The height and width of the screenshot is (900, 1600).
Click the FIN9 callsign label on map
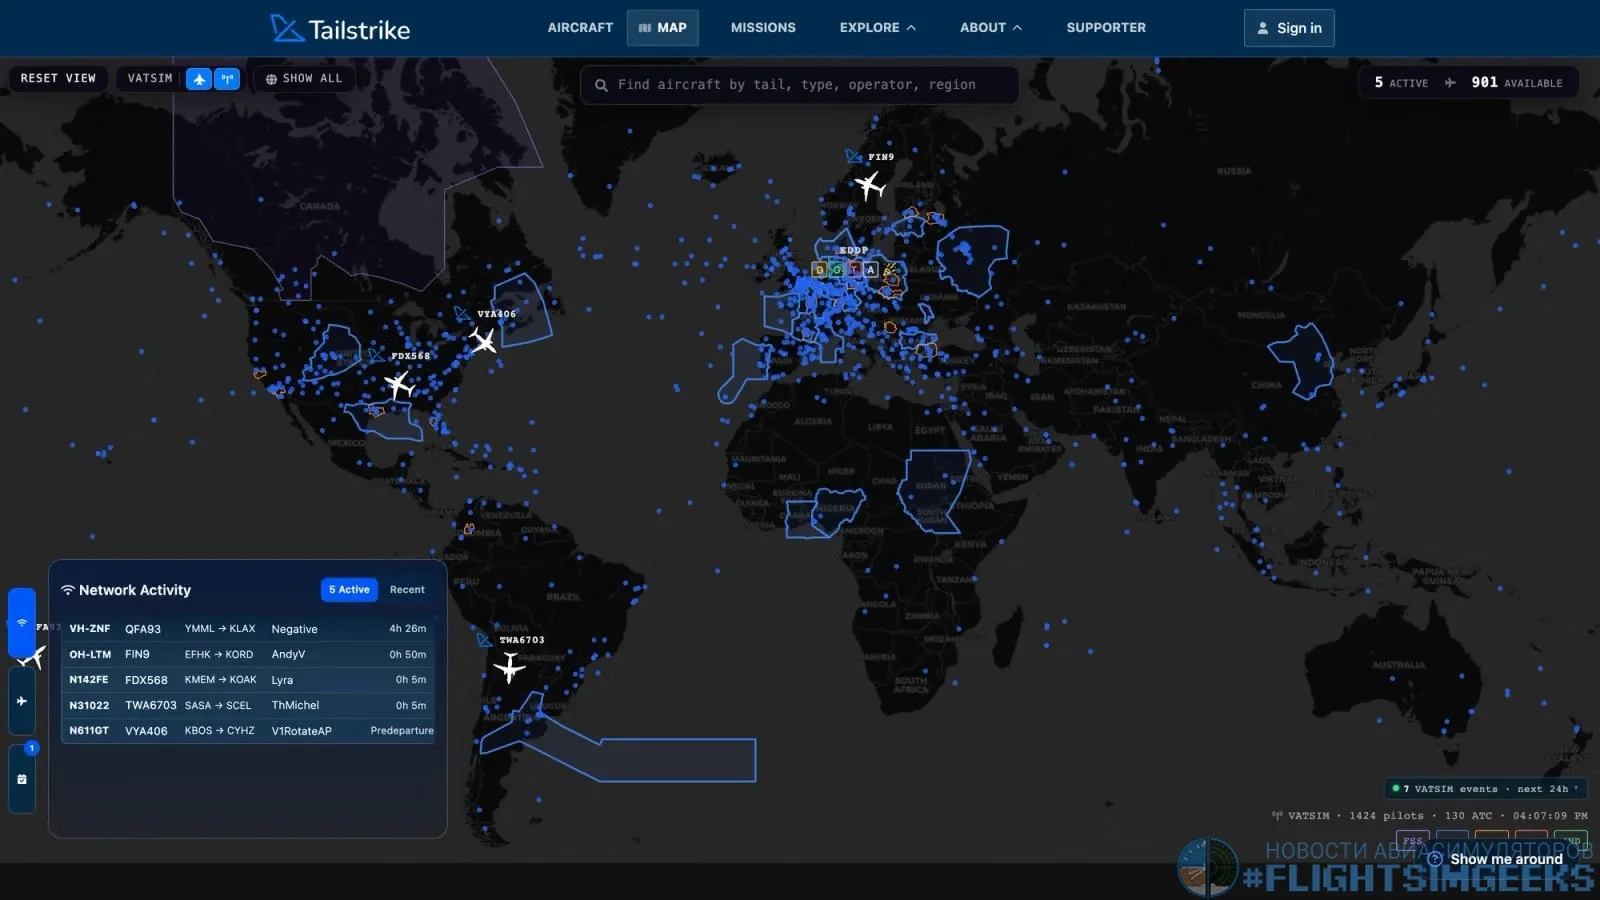coord(881,157)
